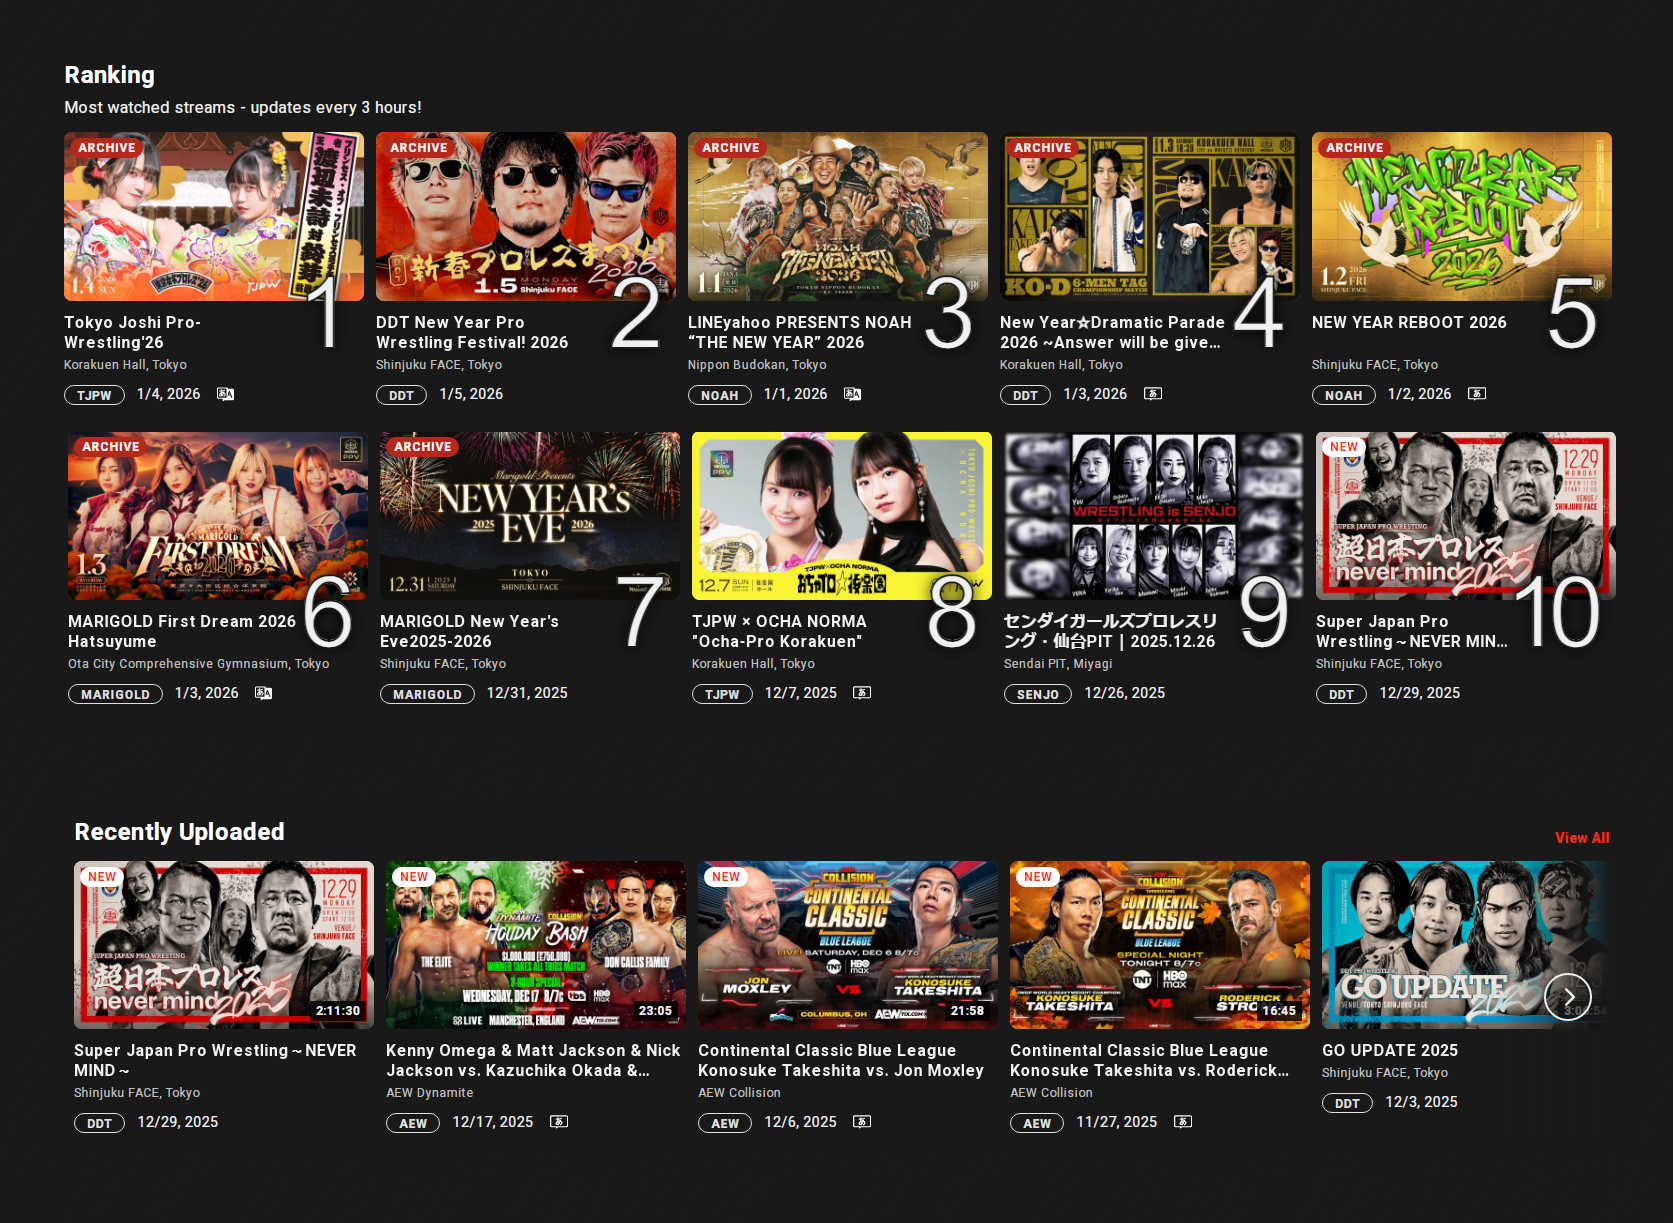The width and height of the screenshot is (1673, 1223).
Task: Open the rank 10 'Super Japan Pro Wrestling' title
Action: 1412,631
